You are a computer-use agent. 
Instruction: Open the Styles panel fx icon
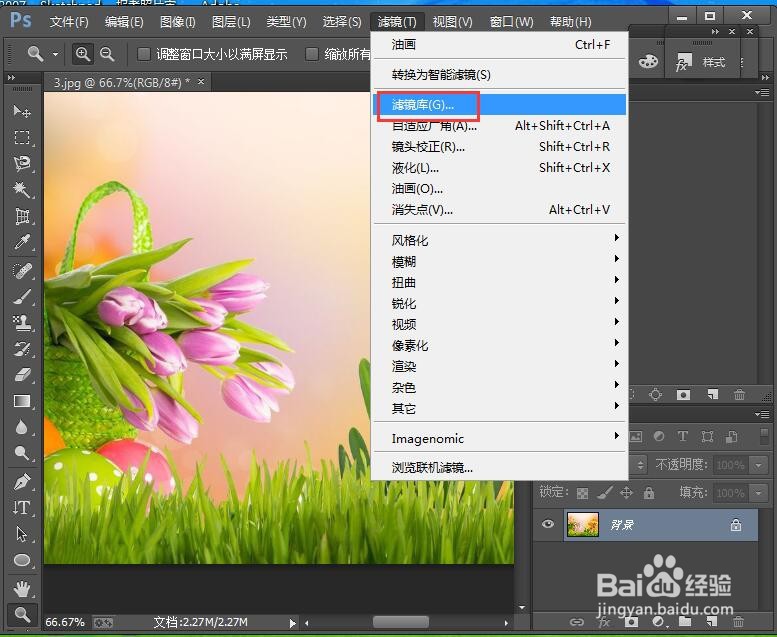683,62
